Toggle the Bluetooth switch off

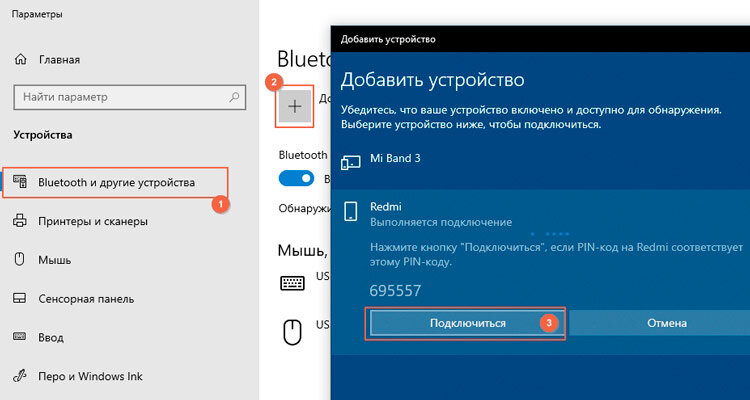pyautogui.click(x=297, y=179)
